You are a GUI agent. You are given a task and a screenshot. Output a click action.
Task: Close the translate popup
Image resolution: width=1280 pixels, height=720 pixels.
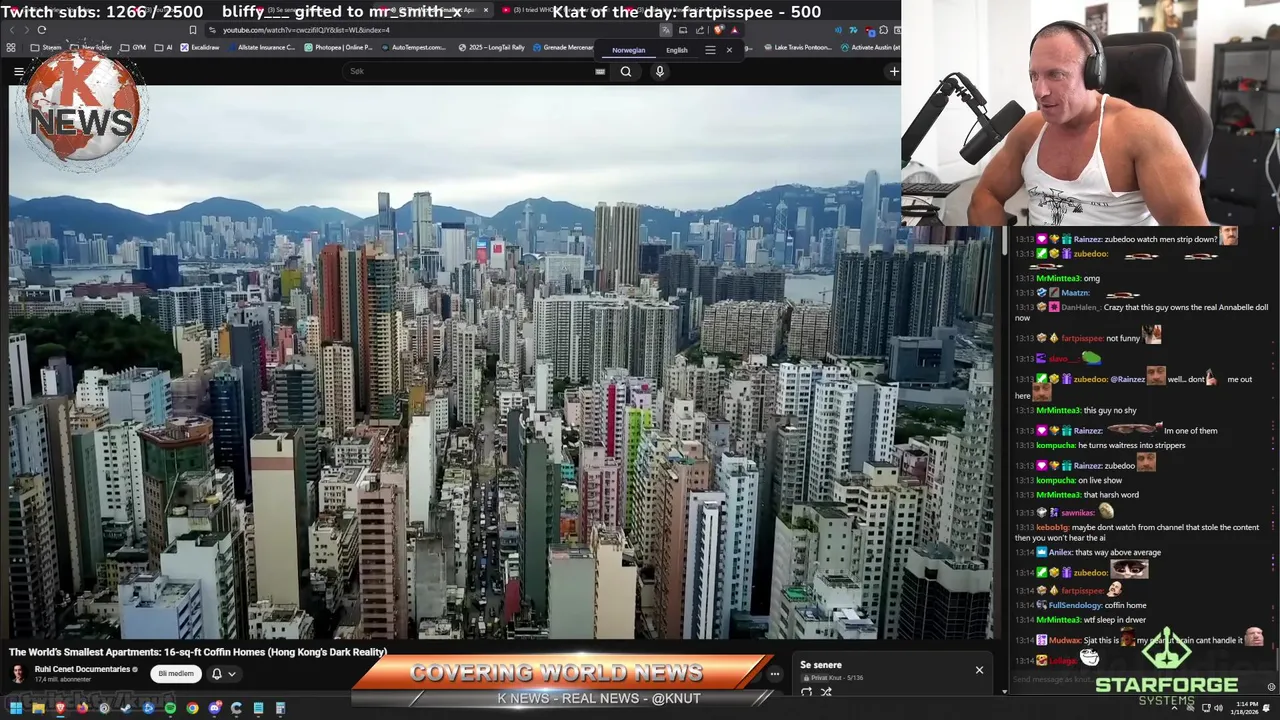point(729,50)
